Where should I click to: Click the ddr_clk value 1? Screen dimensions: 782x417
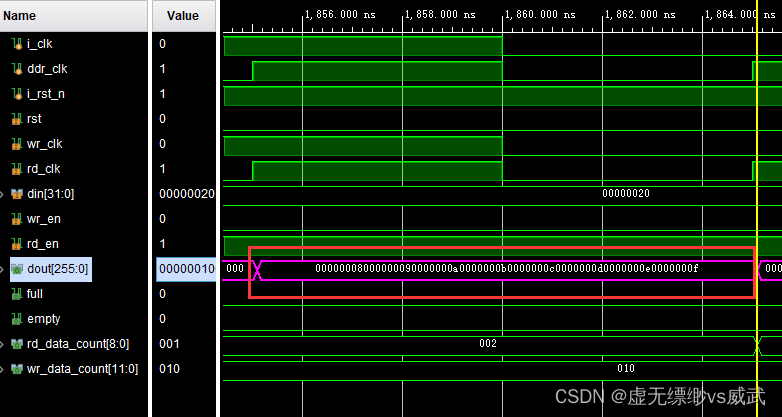click(x=162, y=69)
